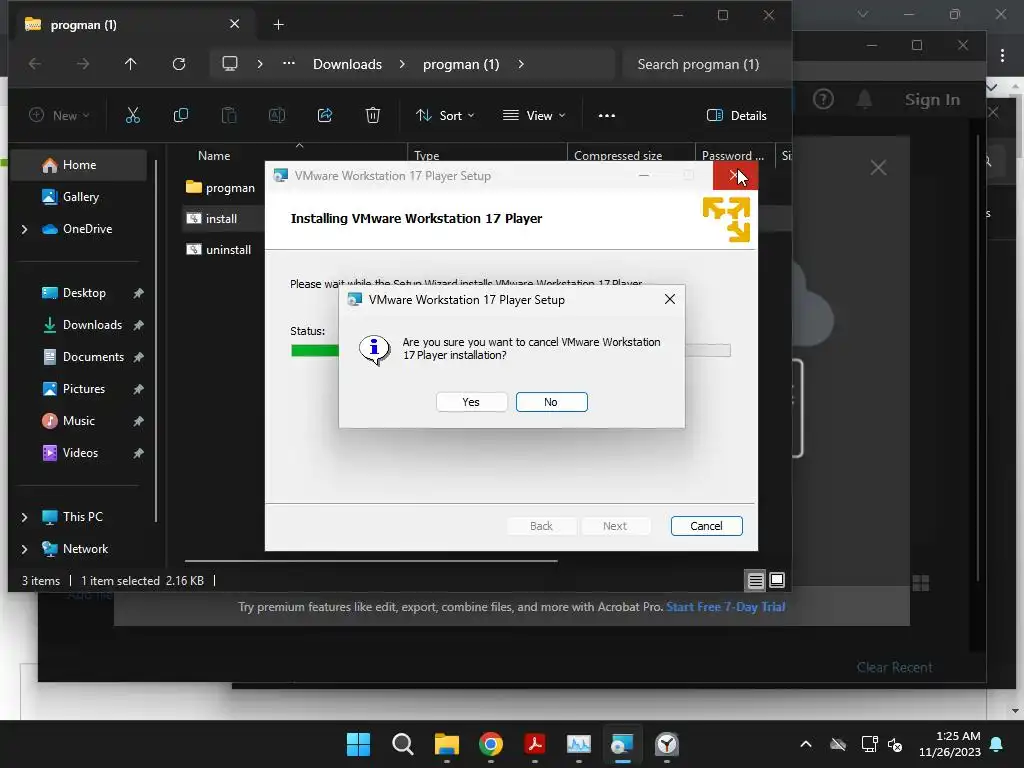Open the VMware setup taskbar icon
The width and height of the screenshot is (1024, 768).
[622, 744]
